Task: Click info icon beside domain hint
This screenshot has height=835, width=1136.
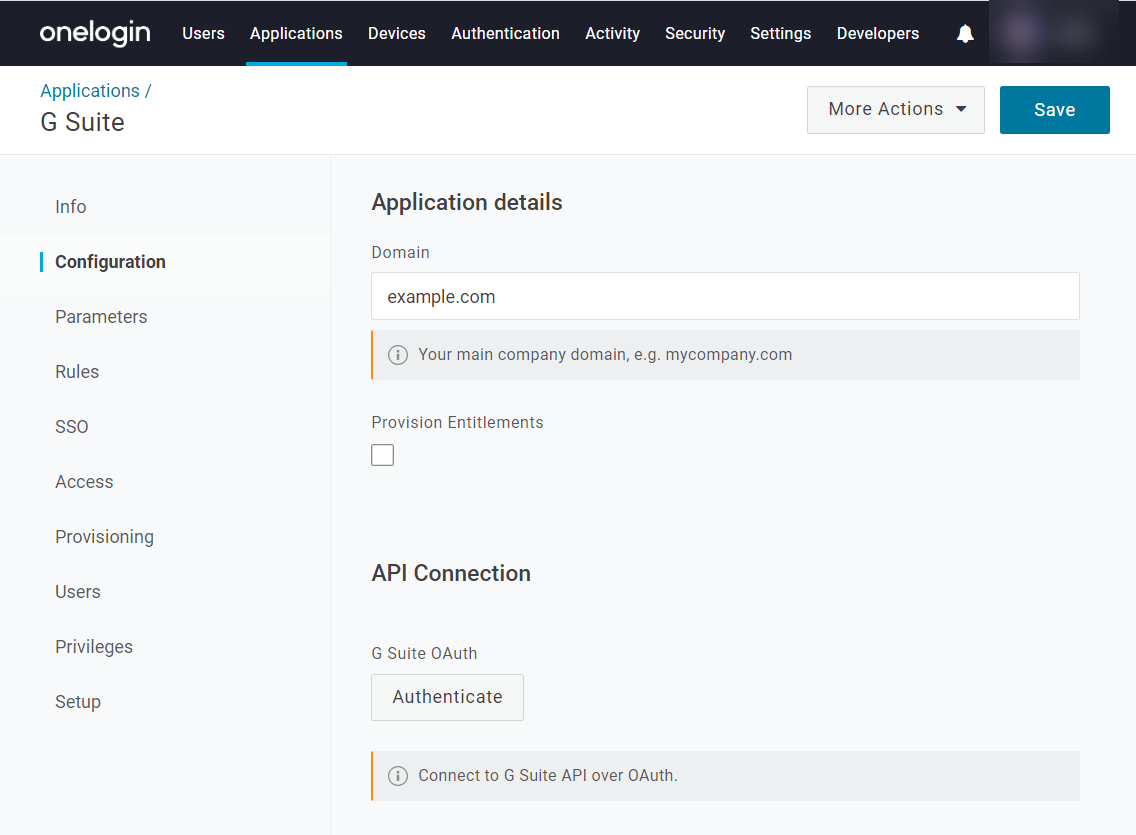Action: tap(398, 355)
